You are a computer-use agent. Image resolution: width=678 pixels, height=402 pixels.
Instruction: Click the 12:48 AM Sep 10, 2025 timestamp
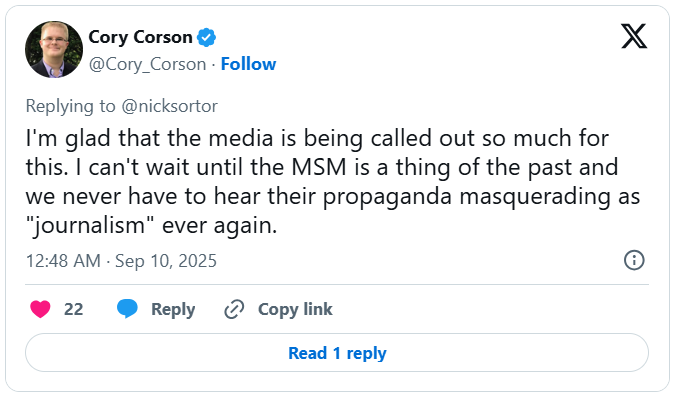pos(121,261)
